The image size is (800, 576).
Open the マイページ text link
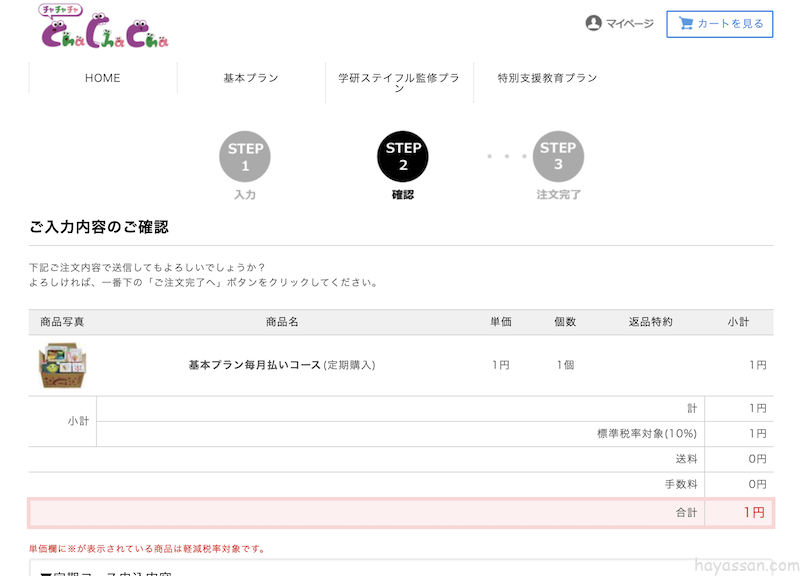click(x=629, y=24)
